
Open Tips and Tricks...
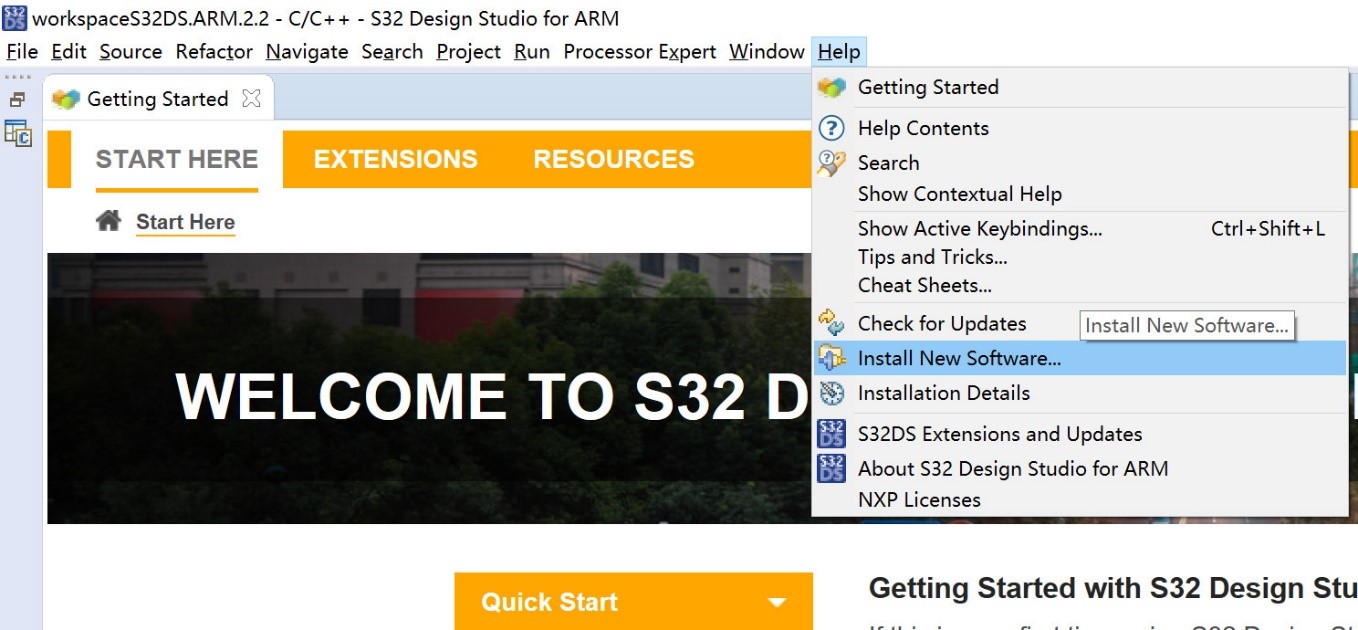[x=1079, y=257]
